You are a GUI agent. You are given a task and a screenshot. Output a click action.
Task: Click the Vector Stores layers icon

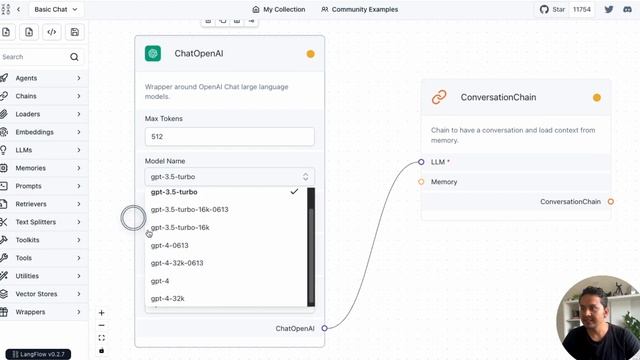pos(4,294)
